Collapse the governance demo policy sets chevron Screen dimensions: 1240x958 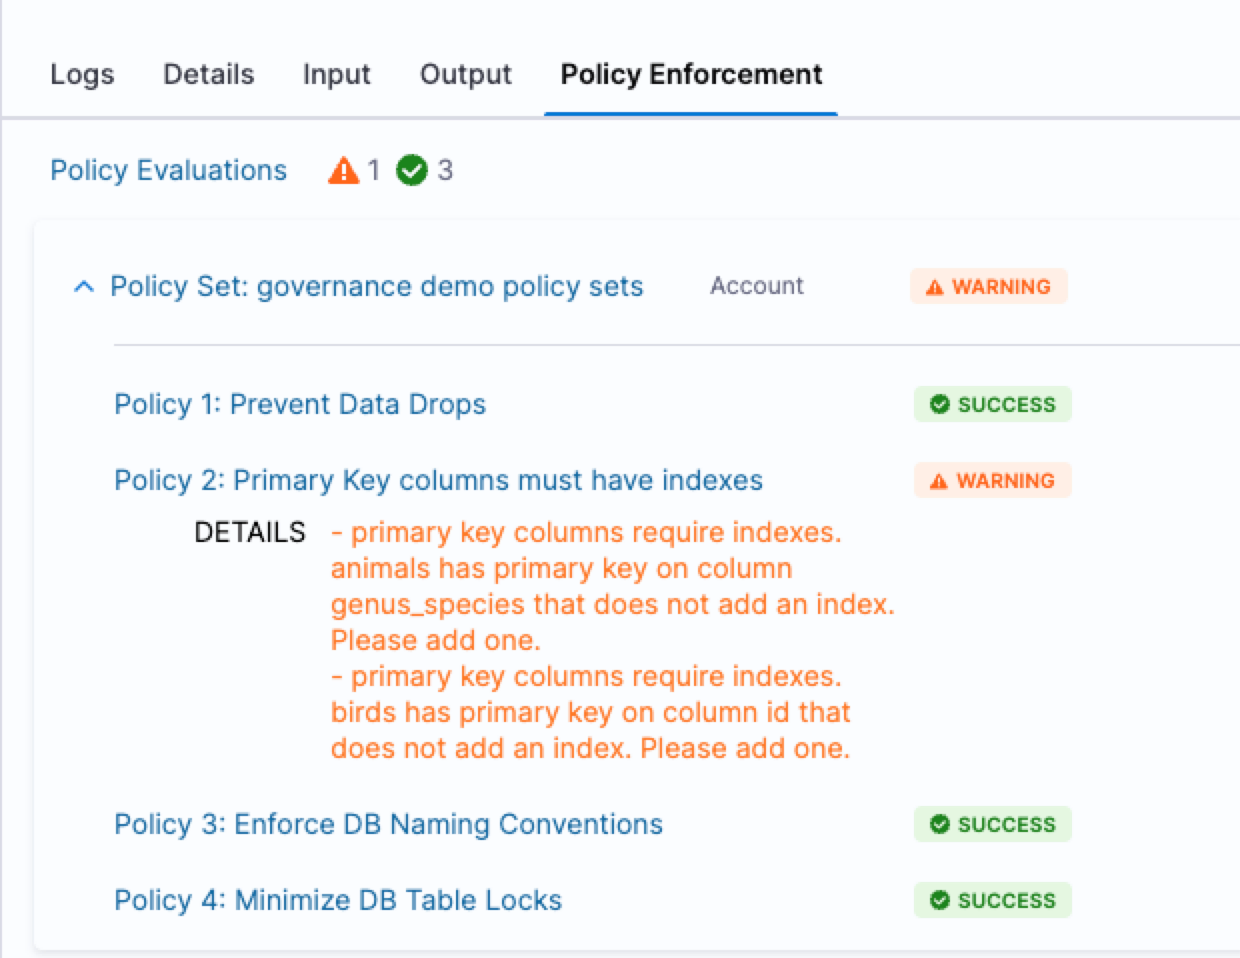[x=85, y=287]
